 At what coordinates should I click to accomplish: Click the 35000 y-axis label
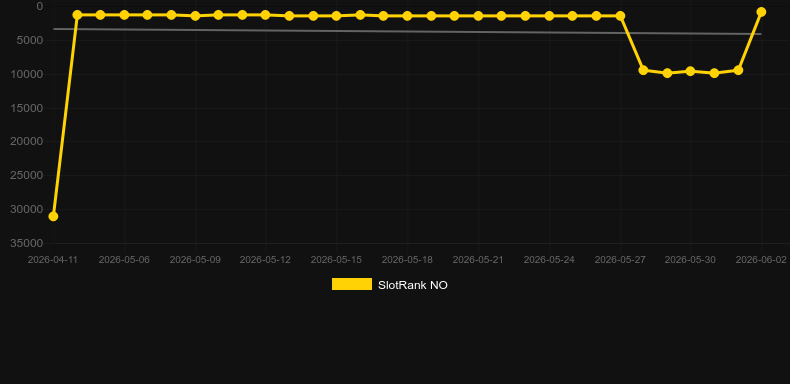coord(27,243)
